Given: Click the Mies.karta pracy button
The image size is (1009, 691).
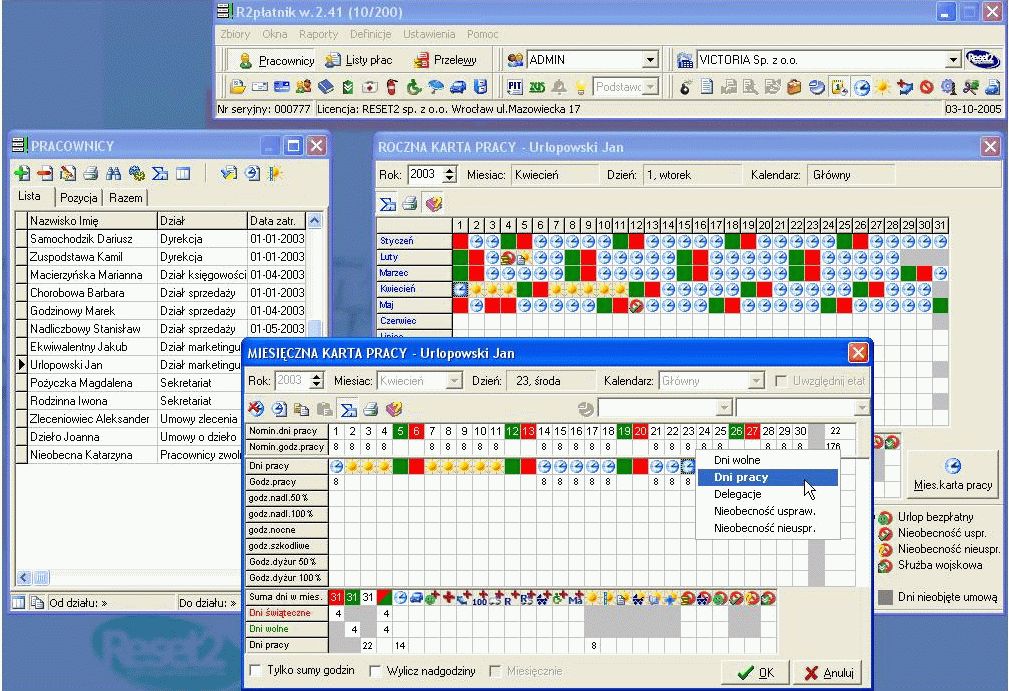Looking at the screenshot, I should click(953, 475).
